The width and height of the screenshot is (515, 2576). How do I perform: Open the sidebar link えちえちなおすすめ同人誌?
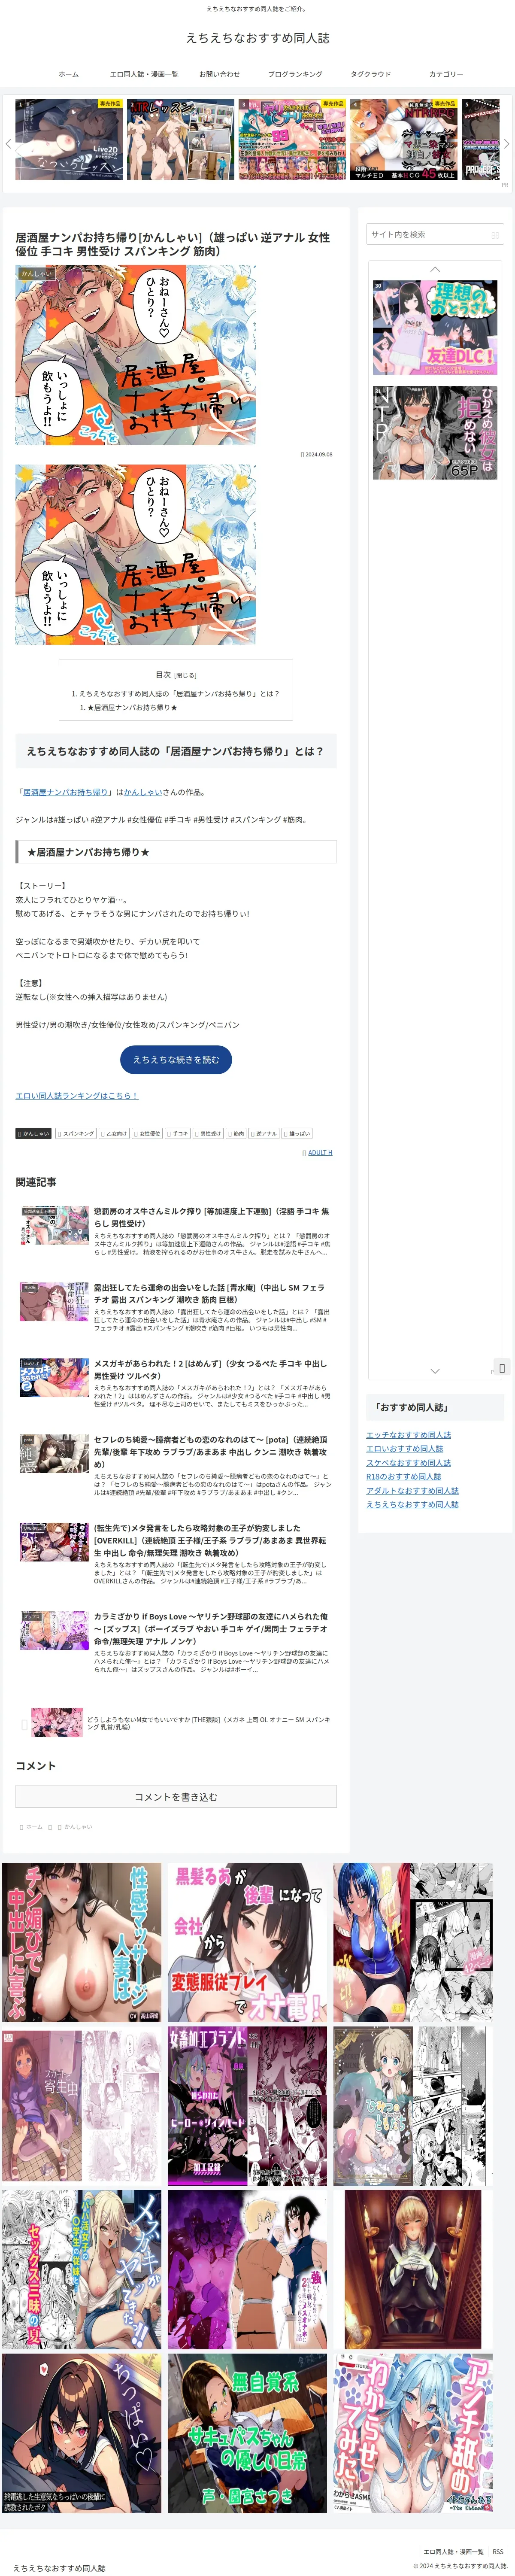click(412, 1504)
